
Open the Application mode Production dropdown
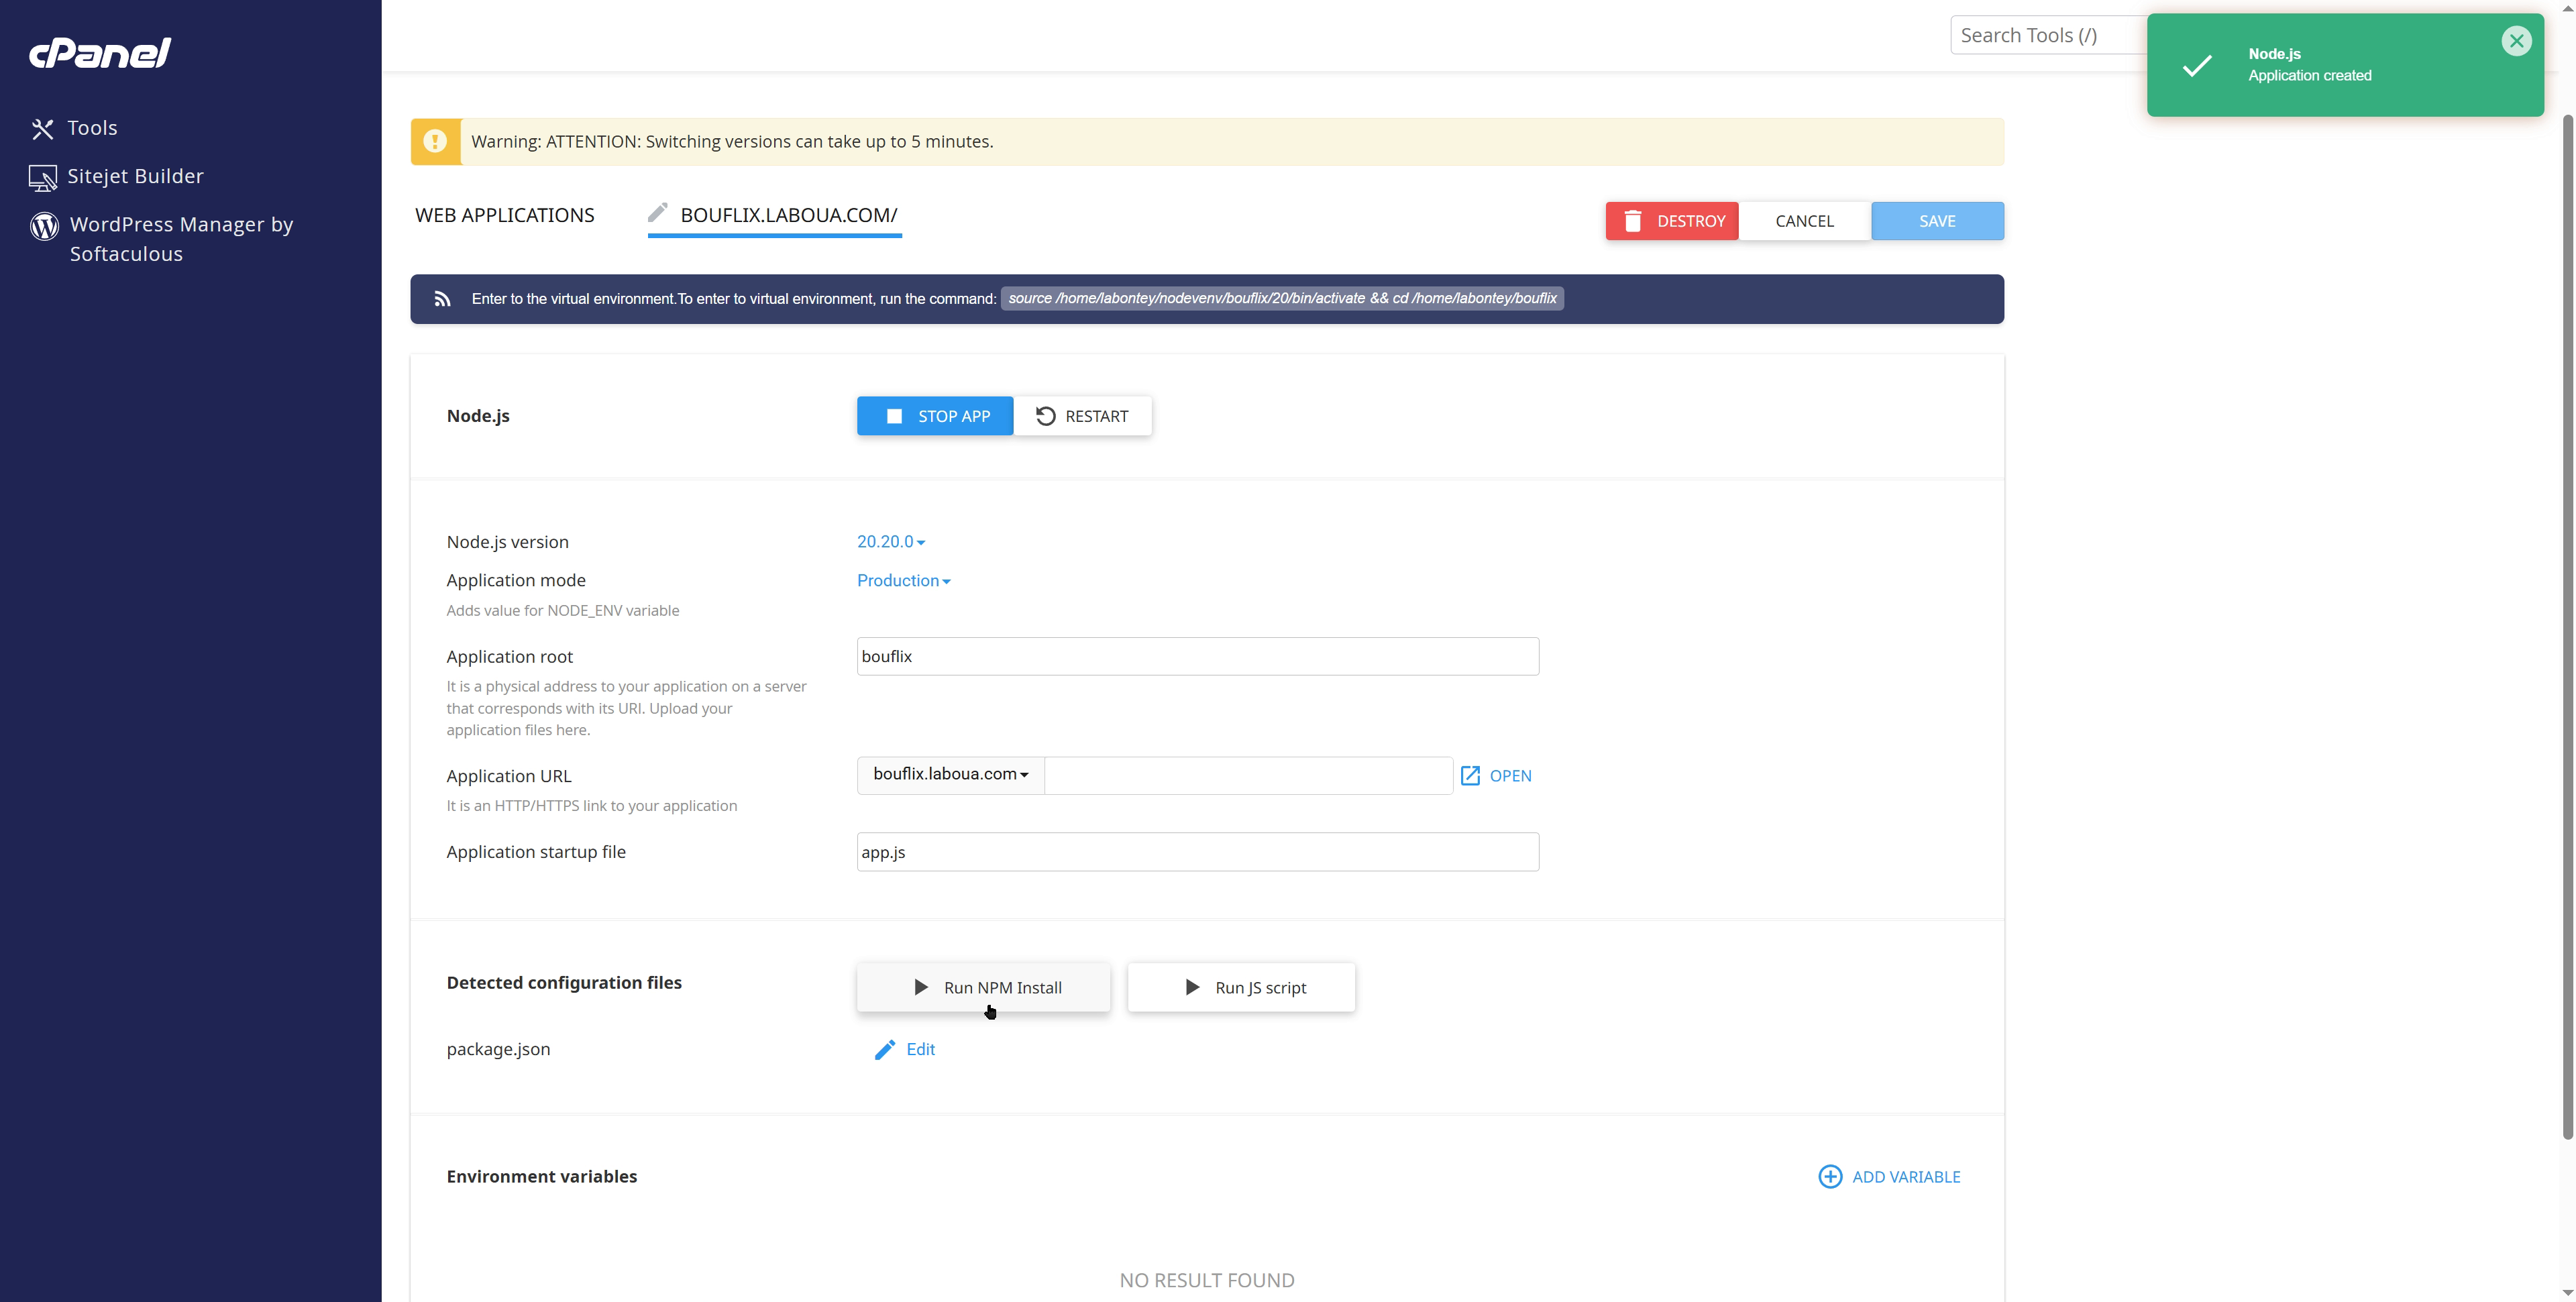[903, 581]
